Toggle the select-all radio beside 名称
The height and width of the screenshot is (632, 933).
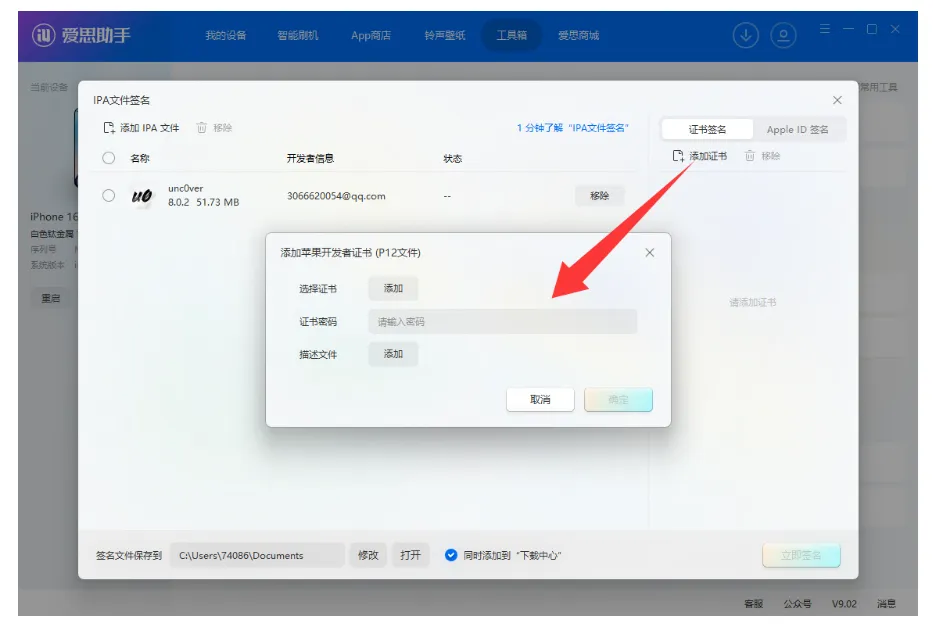click(x=108, y=158)
